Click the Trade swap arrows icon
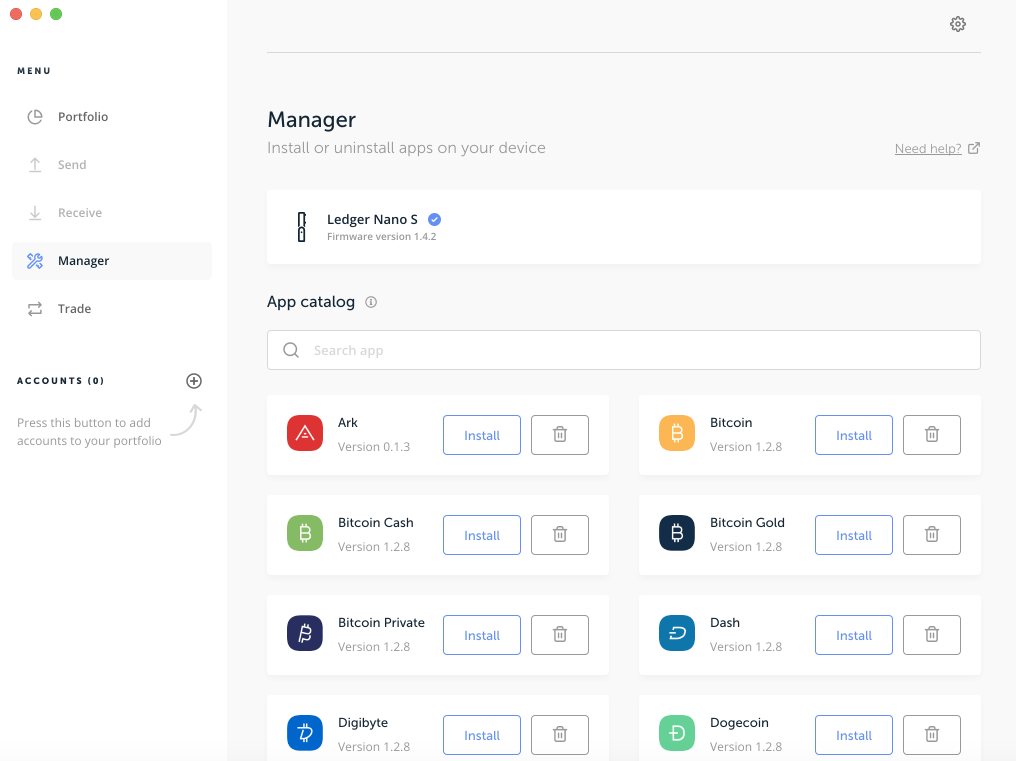The width and height of the screenshot is (1016, 761). [x=35, y=309]
